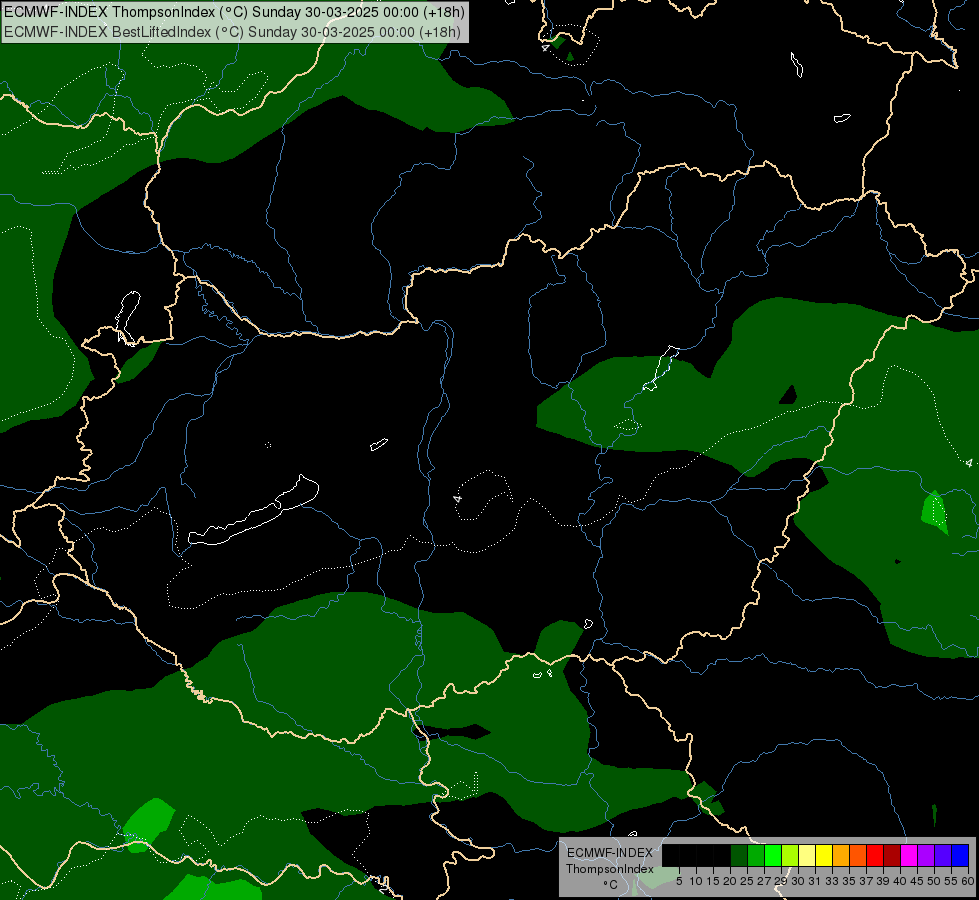The height and width of the screenshot is (900, 979).
Task: Click the contour label 4 in map center
Action: pyautogui.click(x=458, y=498)
